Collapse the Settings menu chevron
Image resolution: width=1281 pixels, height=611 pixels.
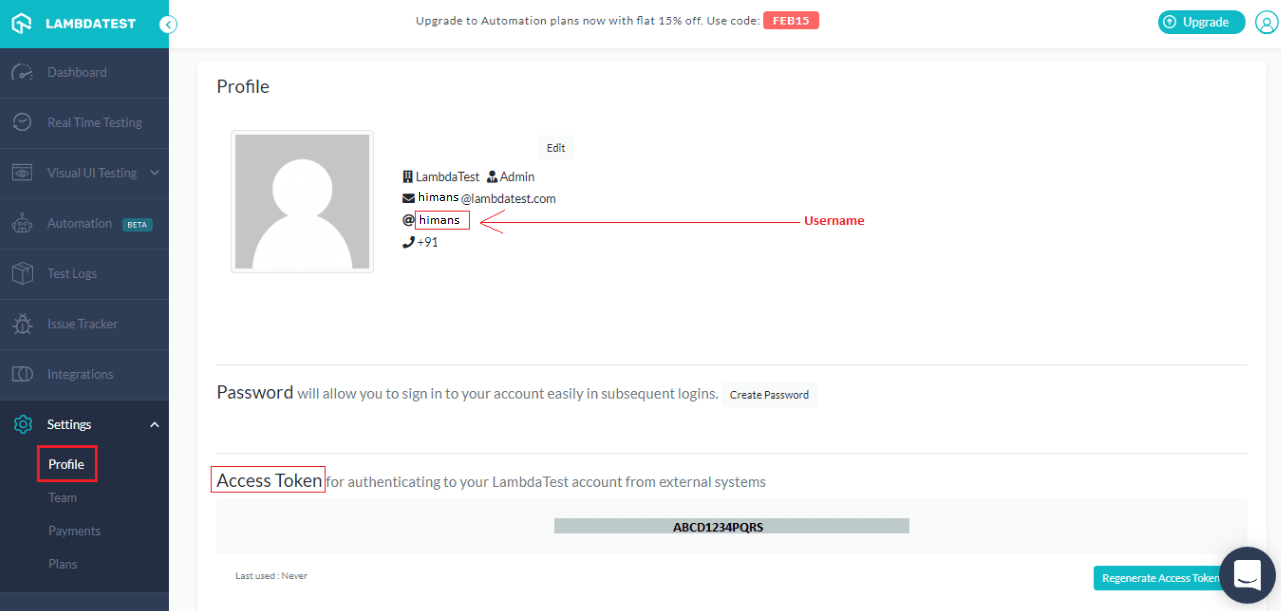[x=154, y=424]
